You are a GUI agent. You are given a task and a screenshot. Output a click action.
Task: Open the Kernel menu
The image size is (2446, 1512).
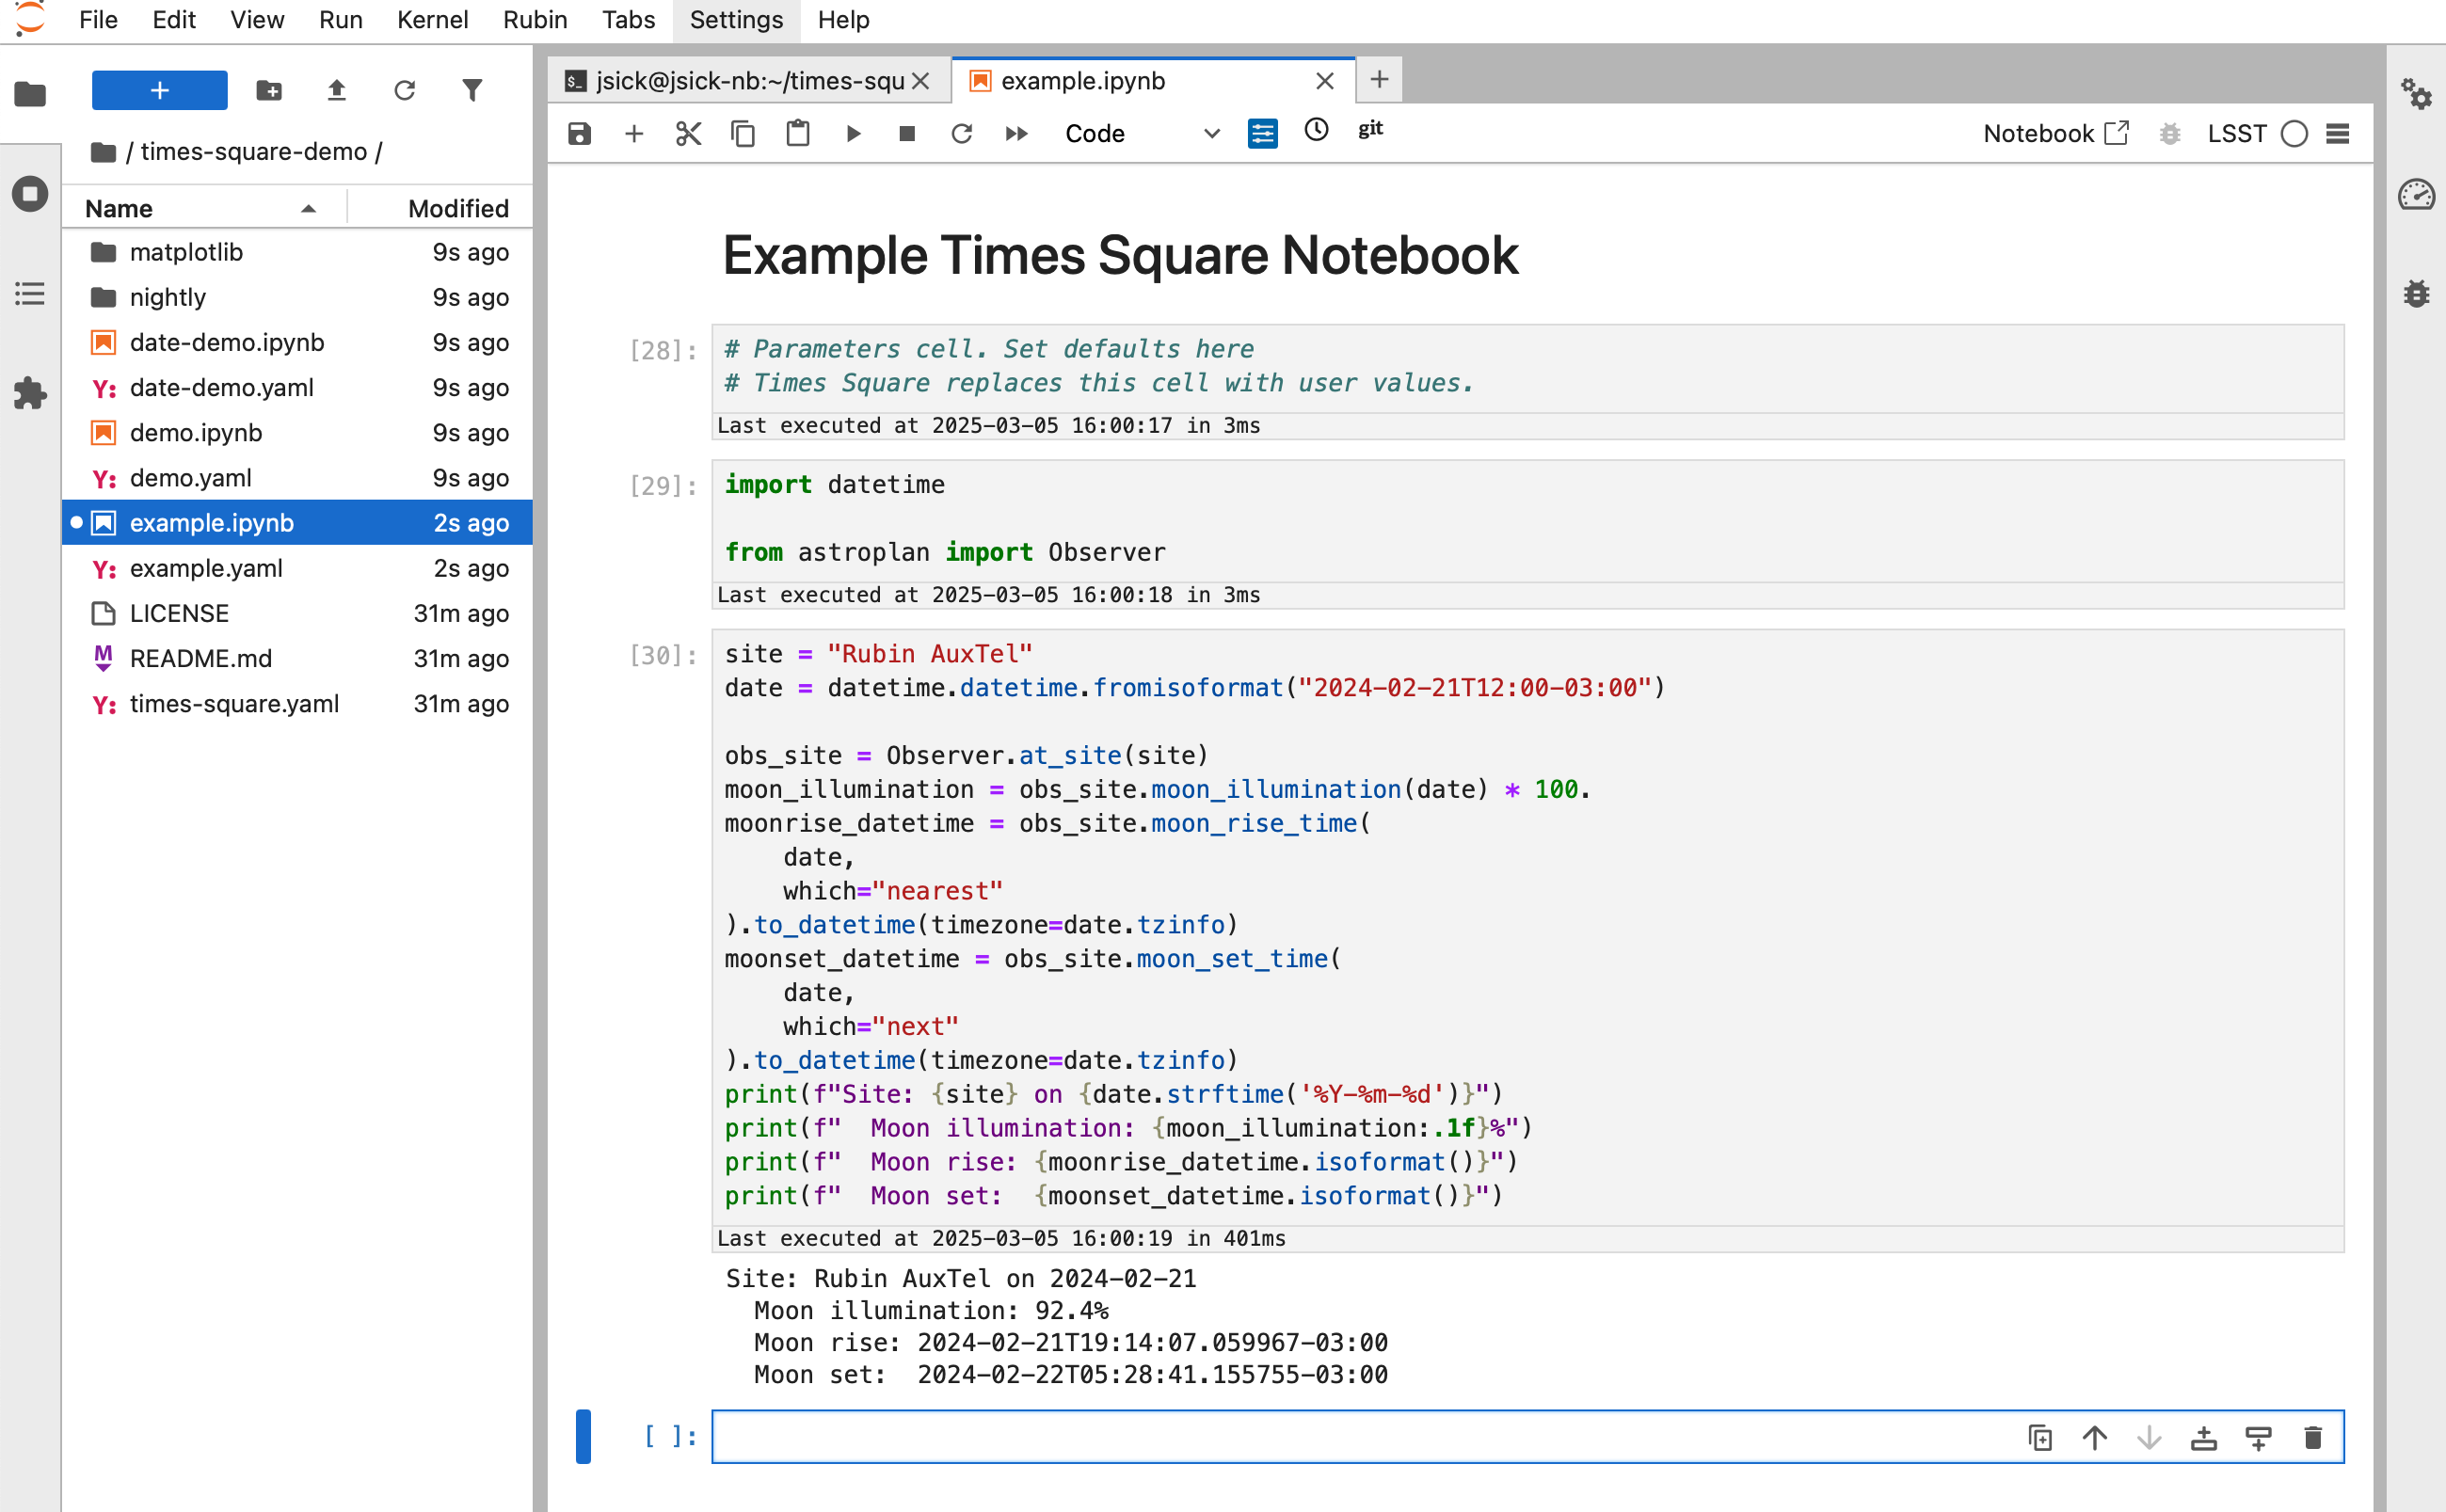coord(432,20)
